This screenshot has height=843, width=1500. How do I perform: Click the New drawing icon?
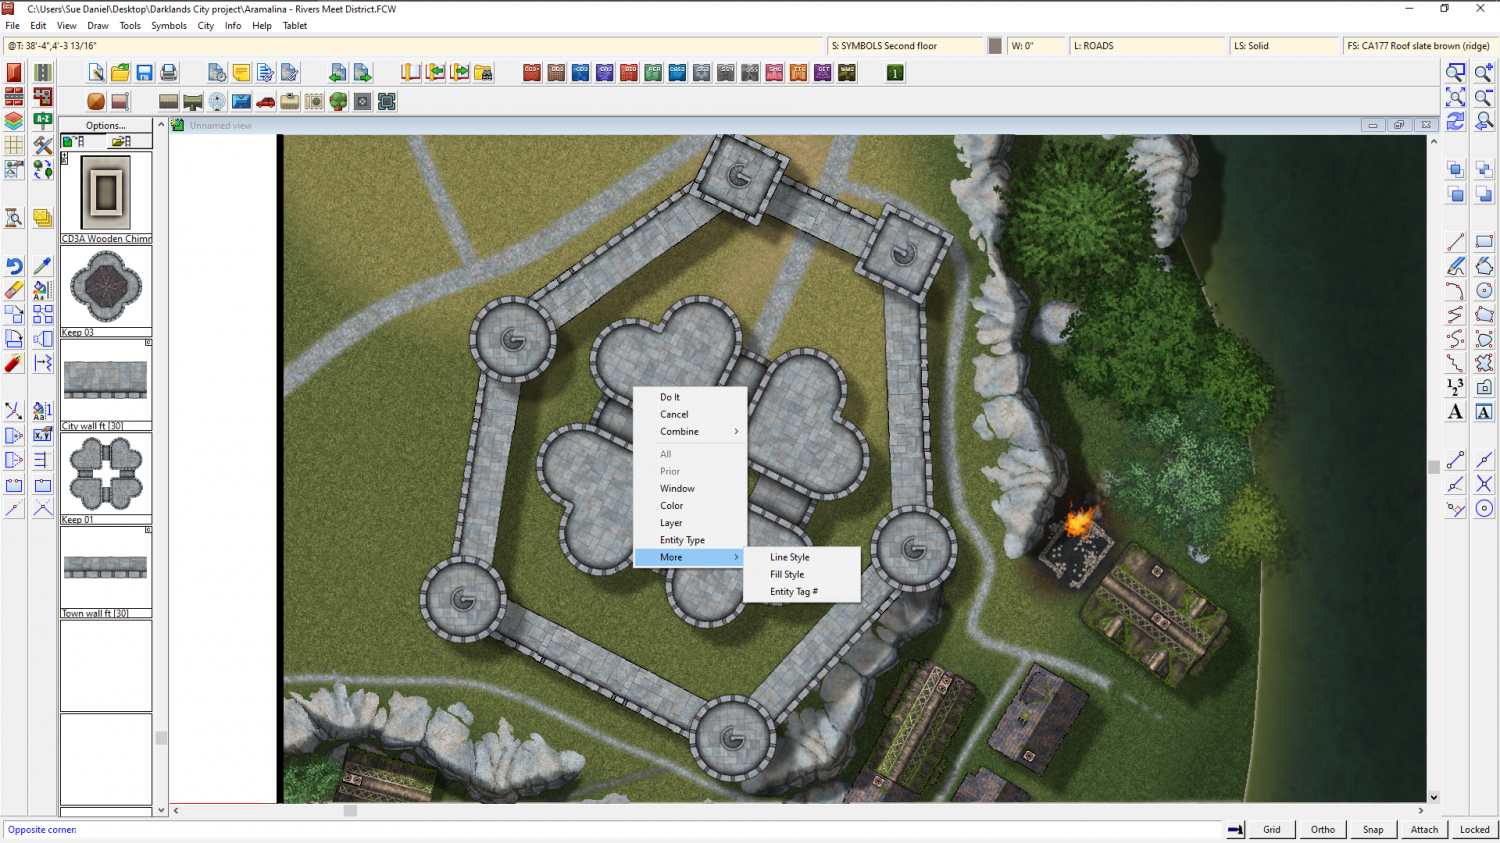coord(96,72)
